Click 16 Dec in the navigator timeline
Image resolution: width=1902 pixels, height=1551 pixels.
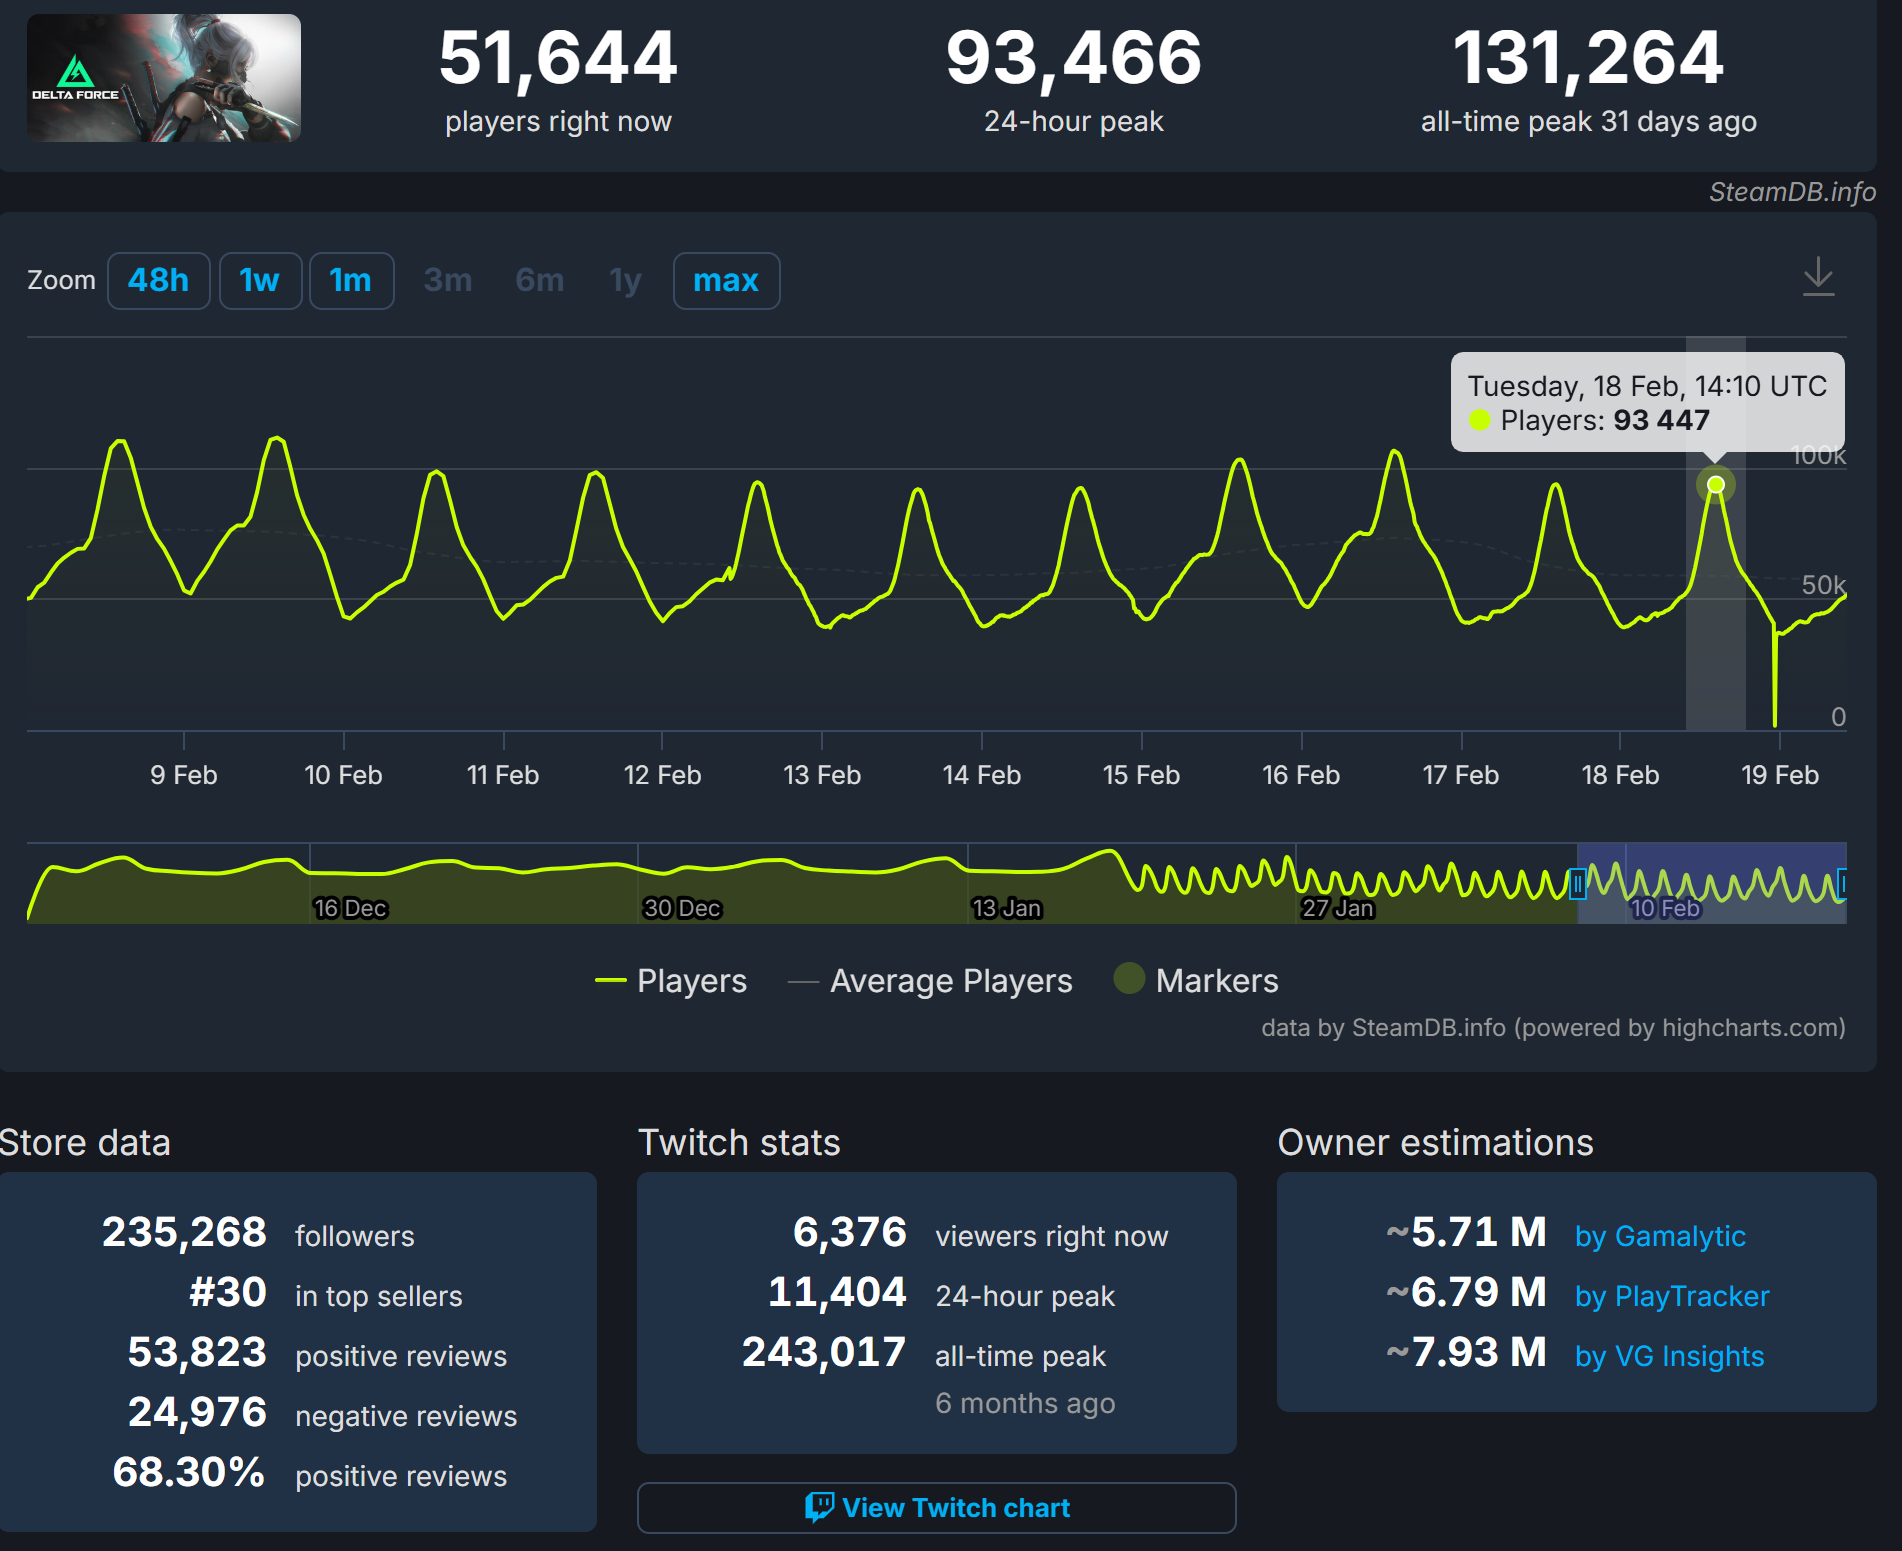[x=350, y=908]
